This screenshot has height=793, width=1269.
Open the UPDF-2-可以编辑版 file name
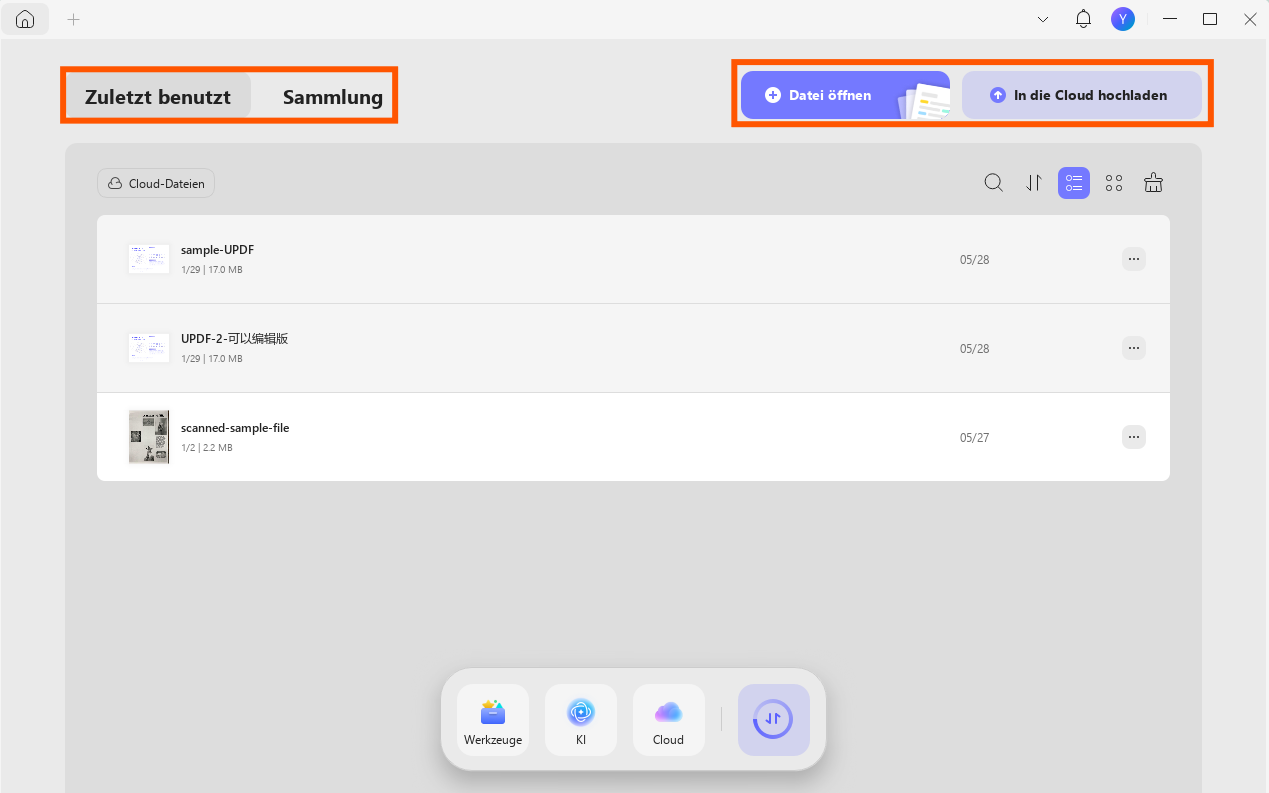(x=235, y=339)
